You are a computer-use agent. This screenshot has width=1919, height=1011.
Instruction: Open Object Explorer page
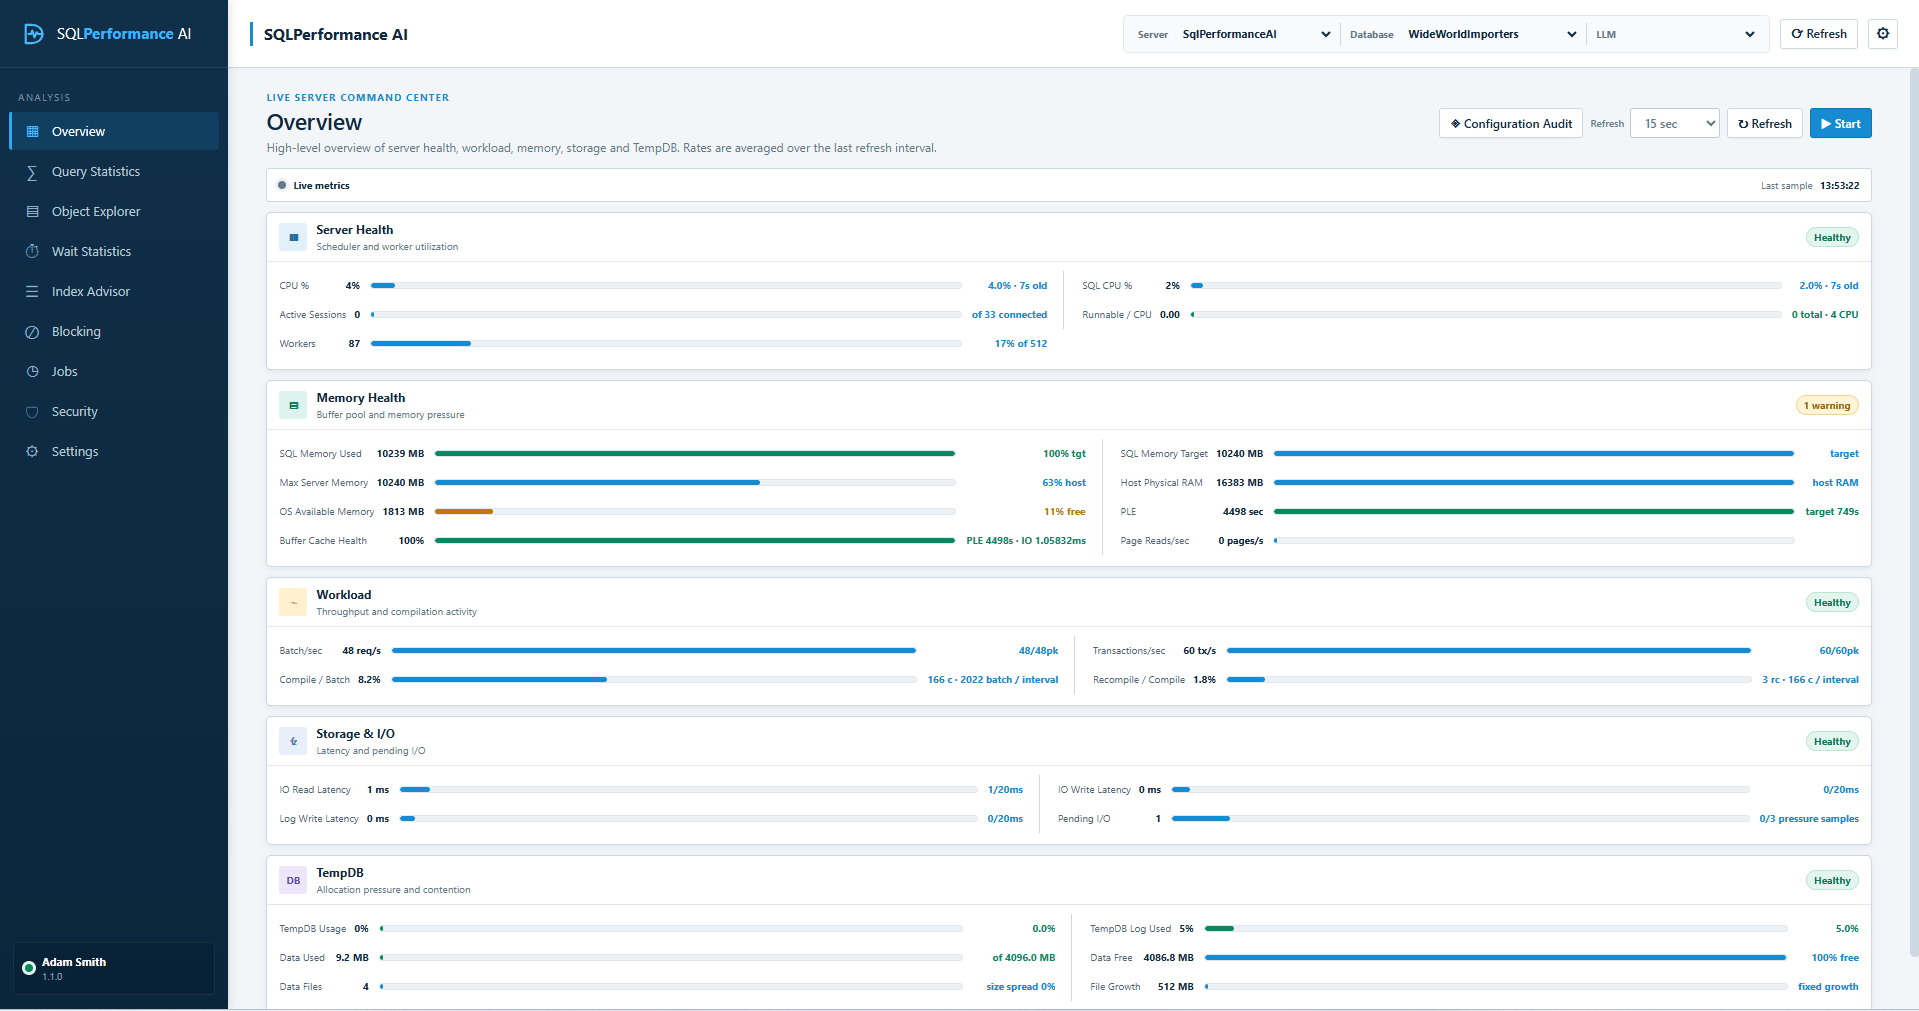click(114, 212)
